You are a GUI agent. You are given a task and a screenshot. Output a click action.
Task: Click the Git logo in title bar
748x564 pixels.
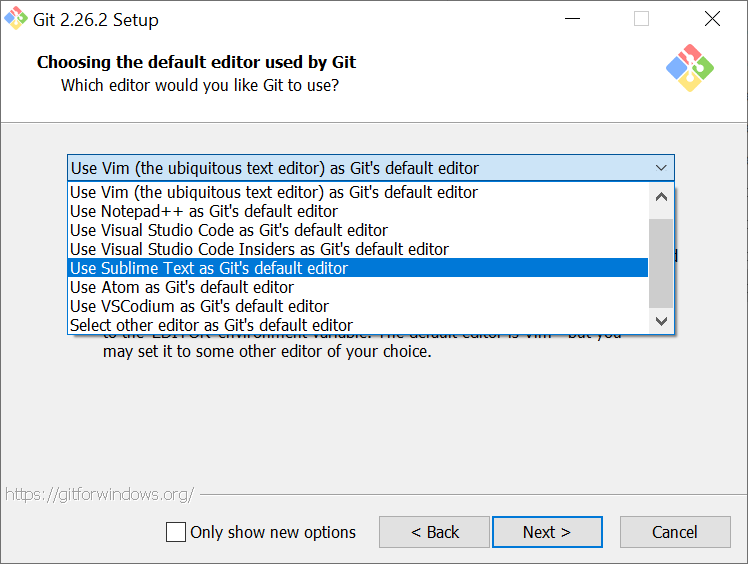pyautogui.click(x=16, y=19)
